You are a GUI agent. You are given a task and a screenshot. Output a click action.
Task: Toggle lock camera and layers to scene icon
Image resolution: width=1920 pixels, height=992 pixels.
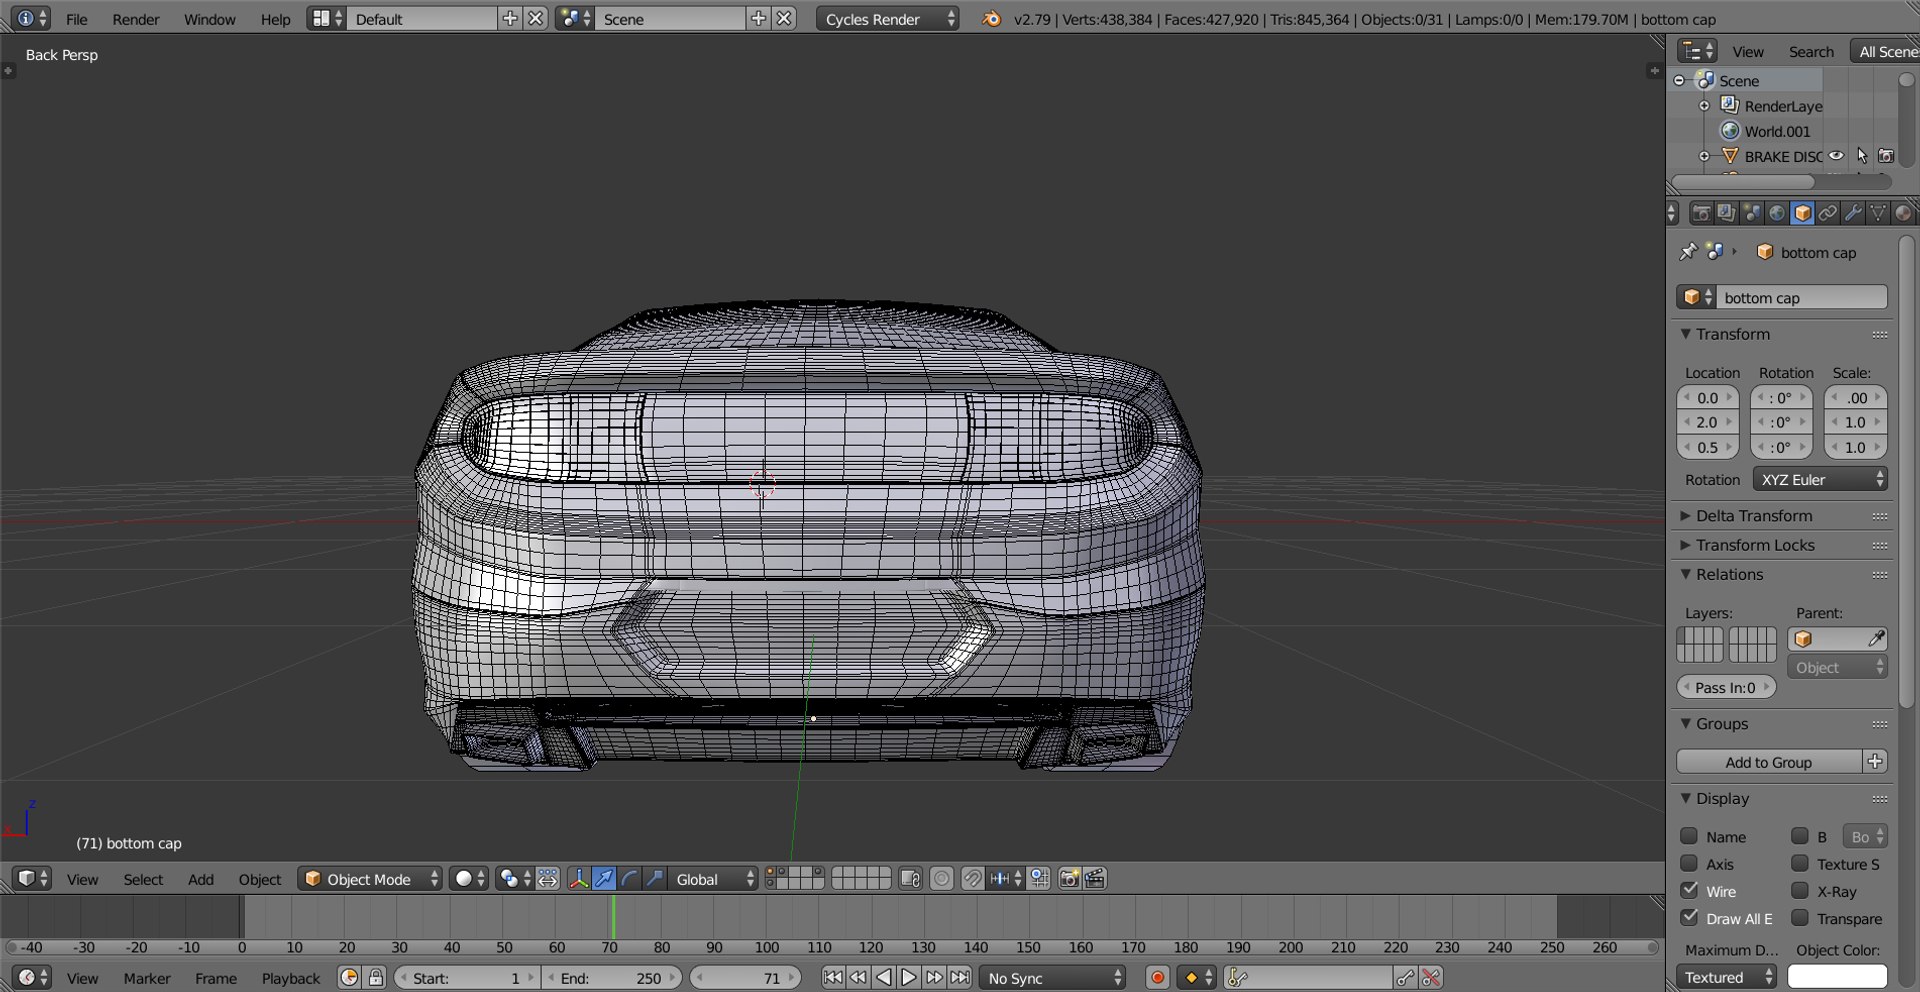coord(910,879)
